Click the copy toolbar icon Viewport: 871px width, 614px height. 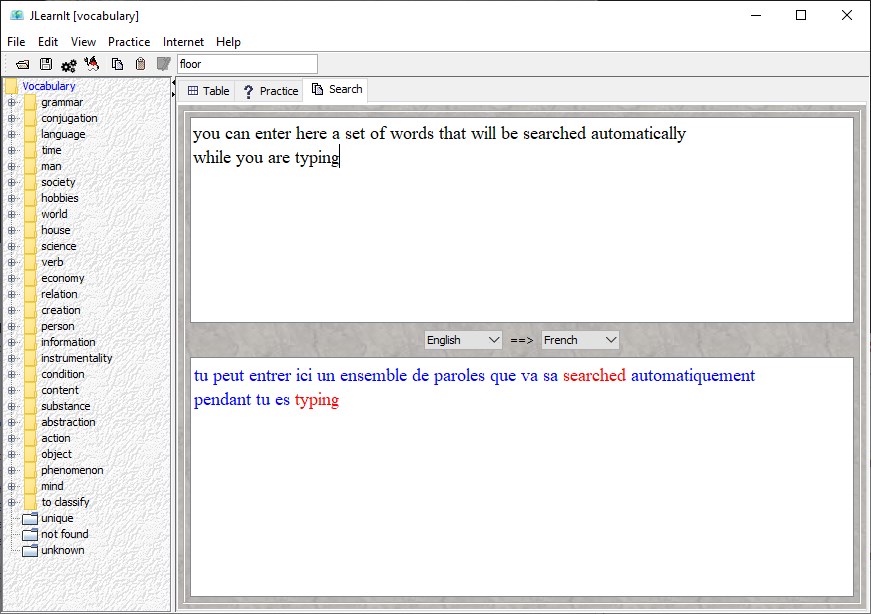tap(117, 64)
